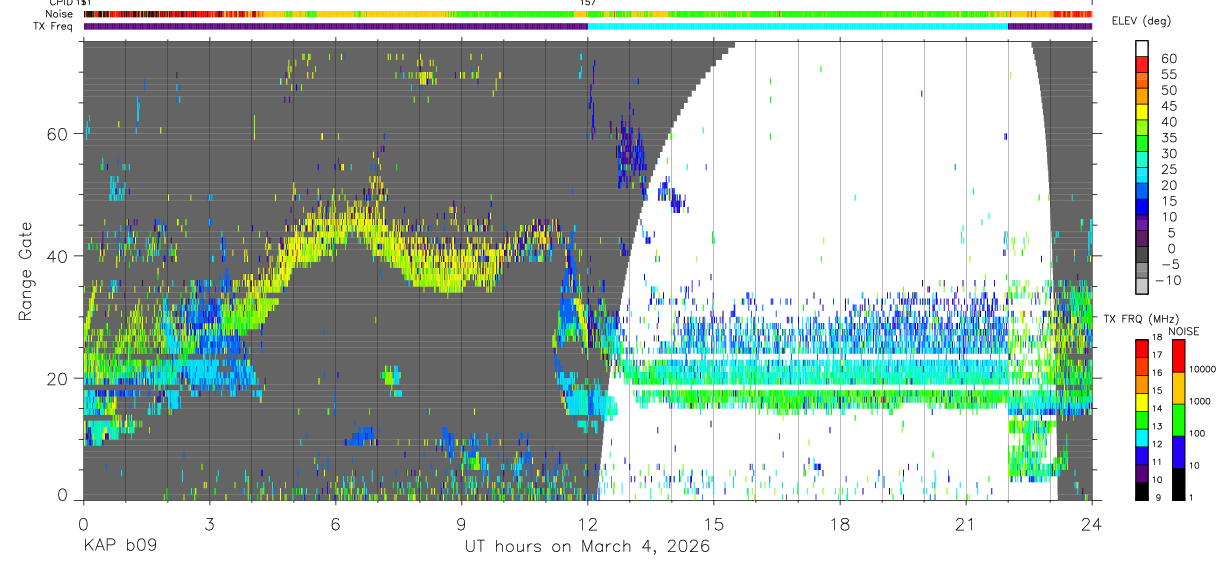
Task: Click the cyan section of TX Freq timeline bar
Action: [x=797, y=26]
